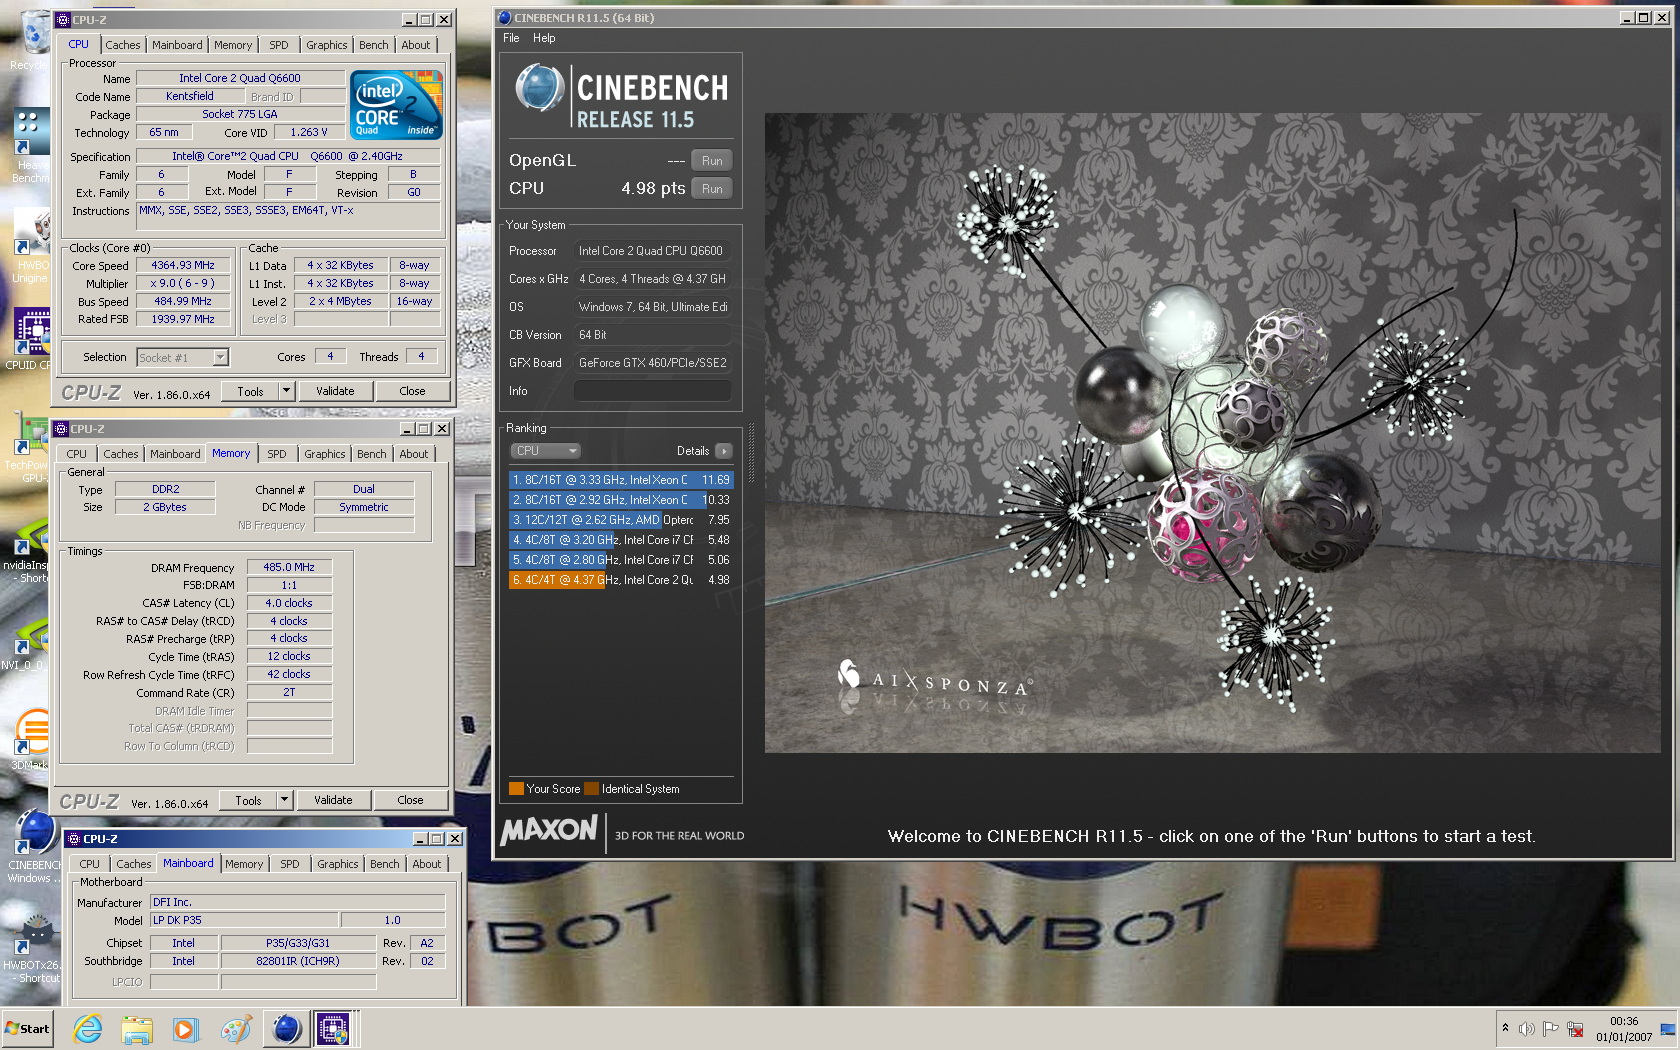Click the Your Score orange legend swatch
The width and height of the screenshot is (1680, 1050).
(516, 789)
